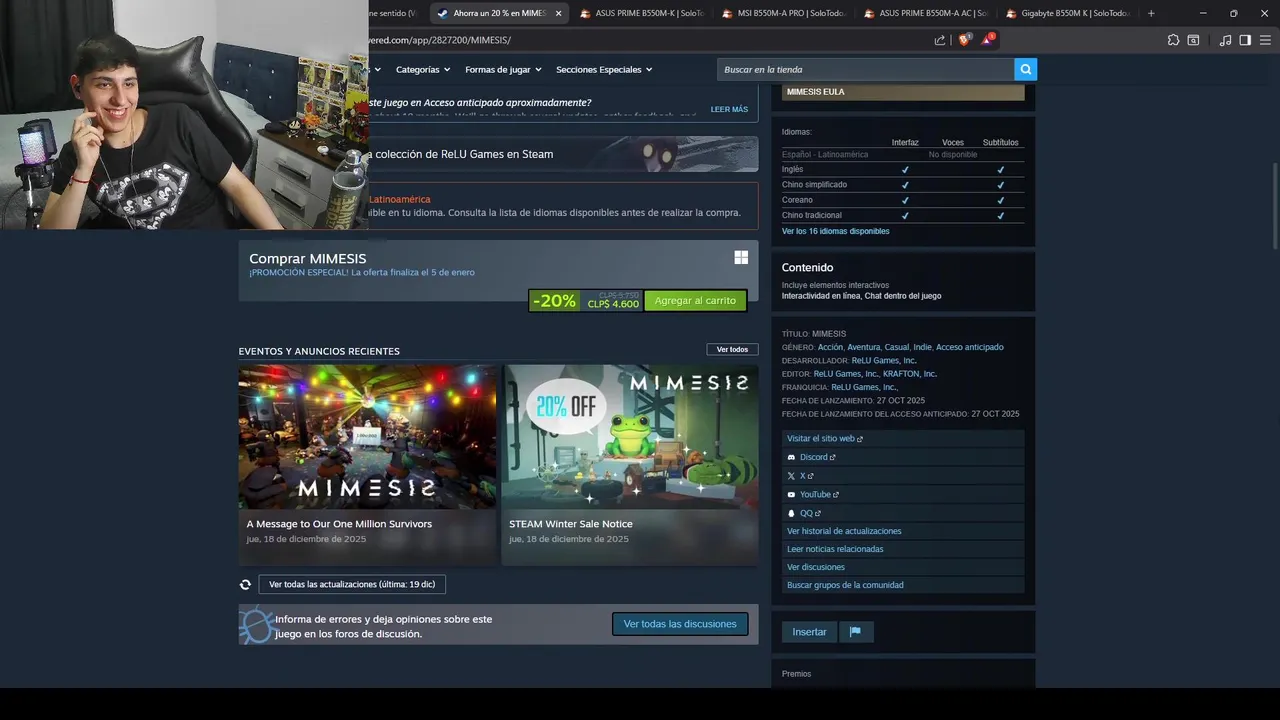Click LEER MÁS under early access description
Image resolution: width=1280 pixels, height=720 pixels.
[x=729, y=109]
